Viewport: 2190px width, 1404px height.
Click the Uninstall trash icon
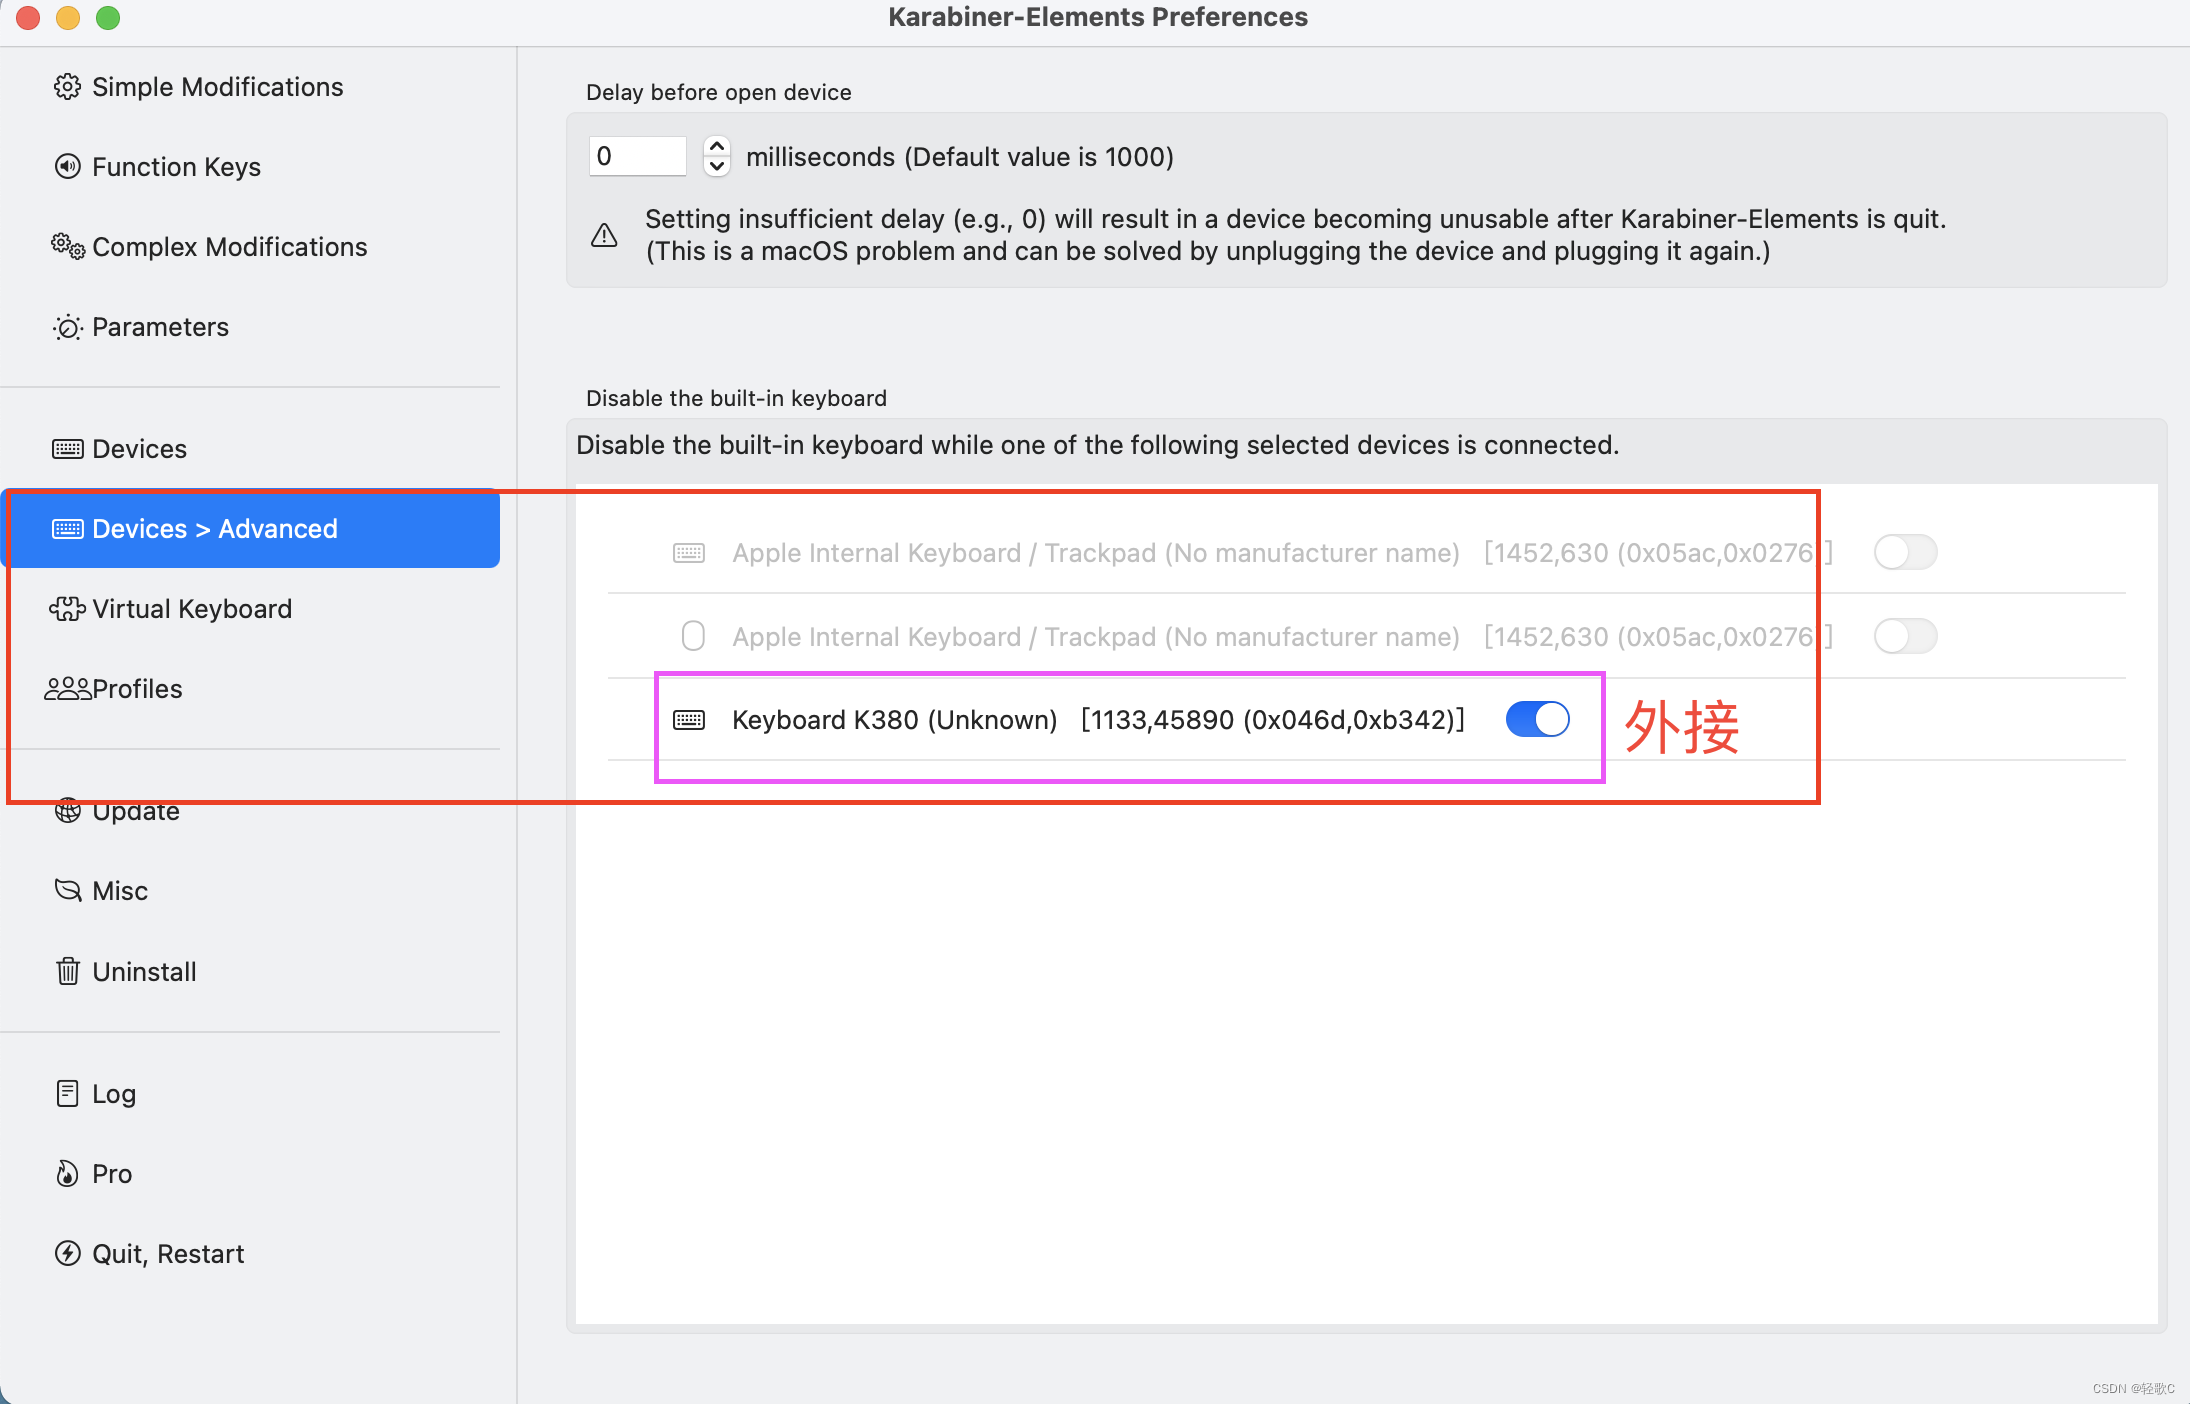(x=67, y=971)
